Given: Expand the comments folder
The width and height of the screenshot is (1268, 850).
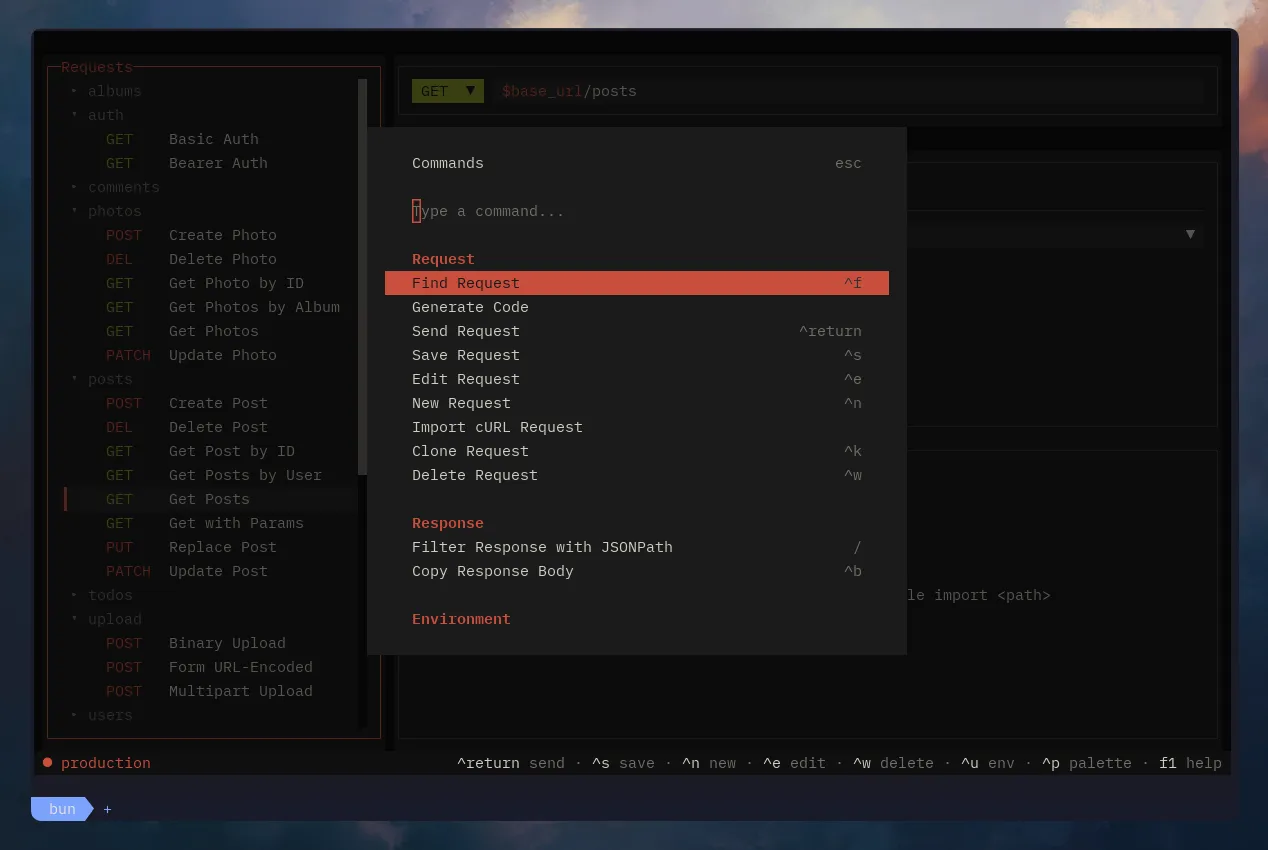Looking at the screenshot, I should [x=115, y=187].
